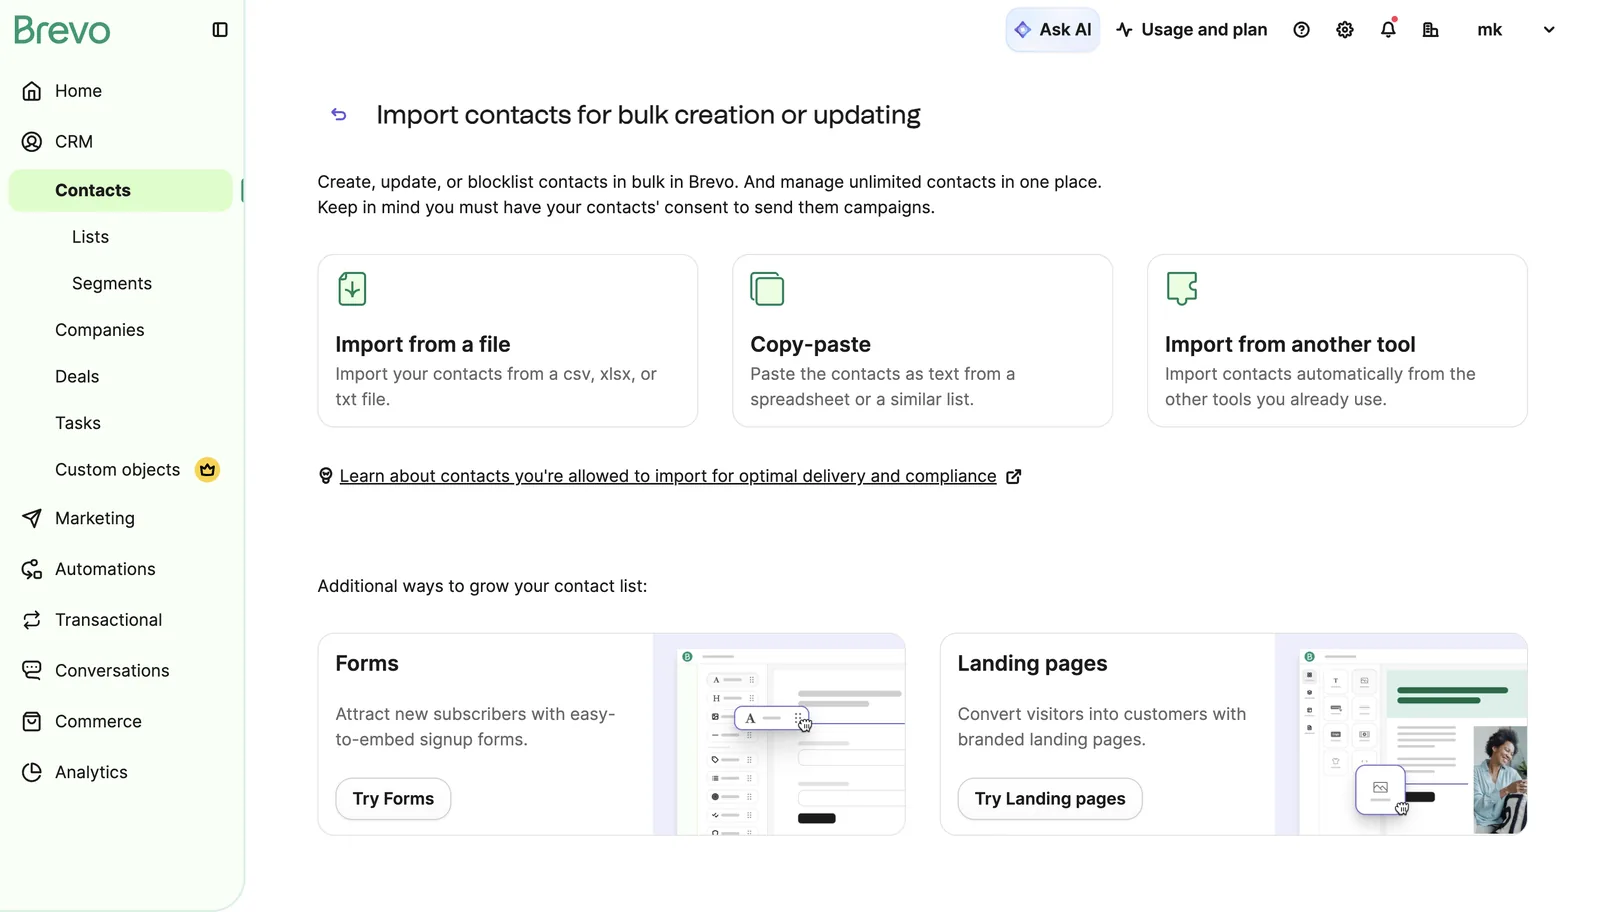Click the Try Forms button
This screenshot has width=1600, height=912.
[x=393, y=799]
